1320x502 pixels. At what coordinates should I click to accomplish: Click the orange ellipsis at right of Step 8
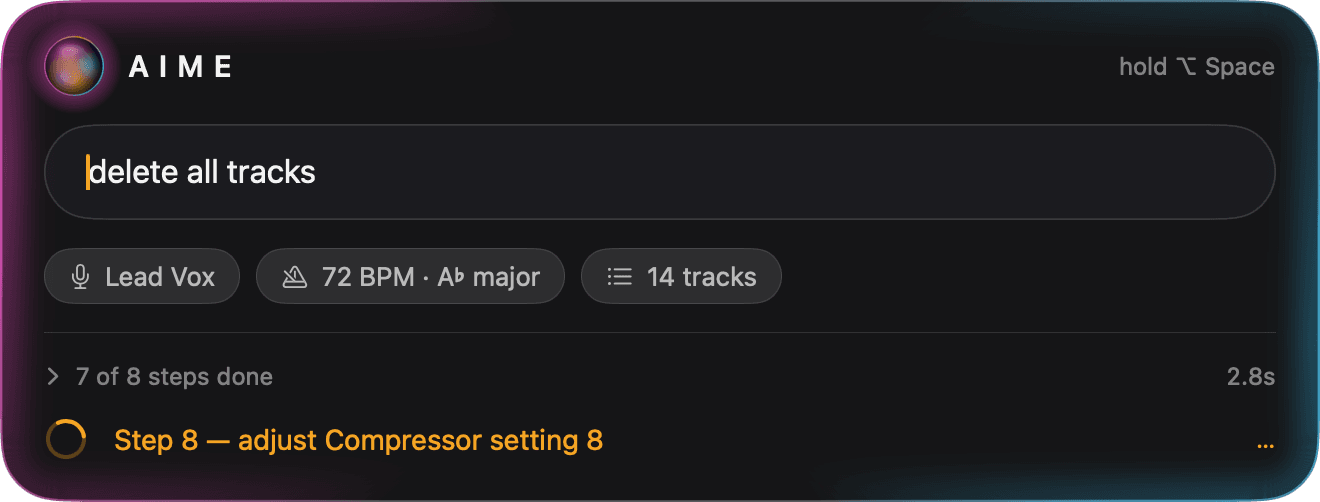click(1265, 443)
